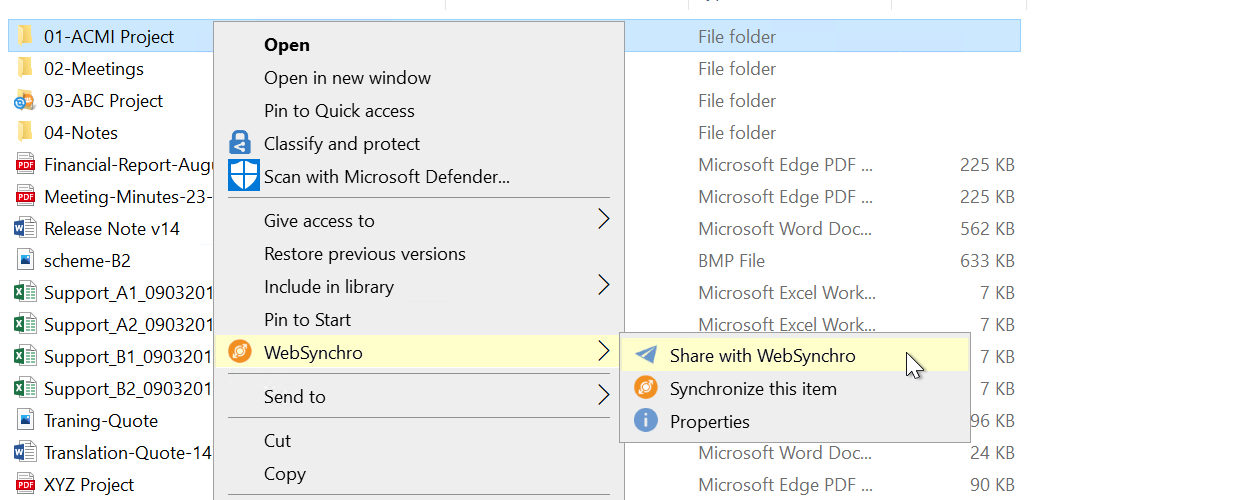The height and width of the screenshot is (500, 1239).
Task: Expand the Send to submenu arrow
Action: 603,396
